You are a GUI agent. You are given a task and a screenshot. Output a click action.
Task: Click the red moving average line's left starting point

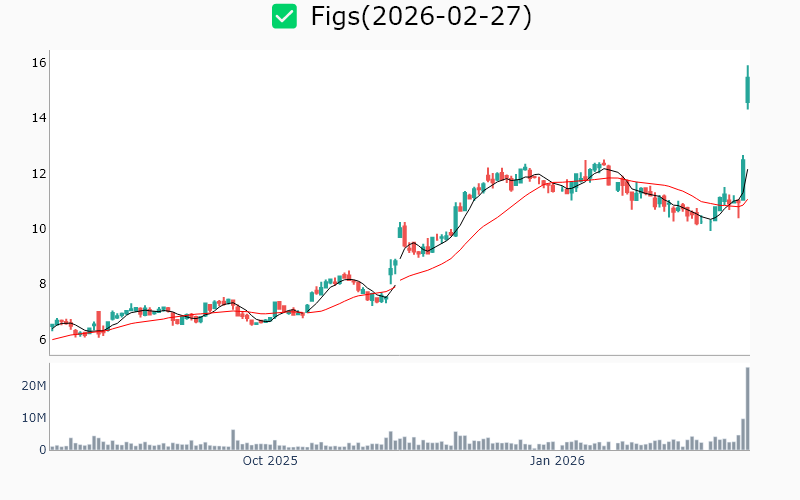(53, 340)
